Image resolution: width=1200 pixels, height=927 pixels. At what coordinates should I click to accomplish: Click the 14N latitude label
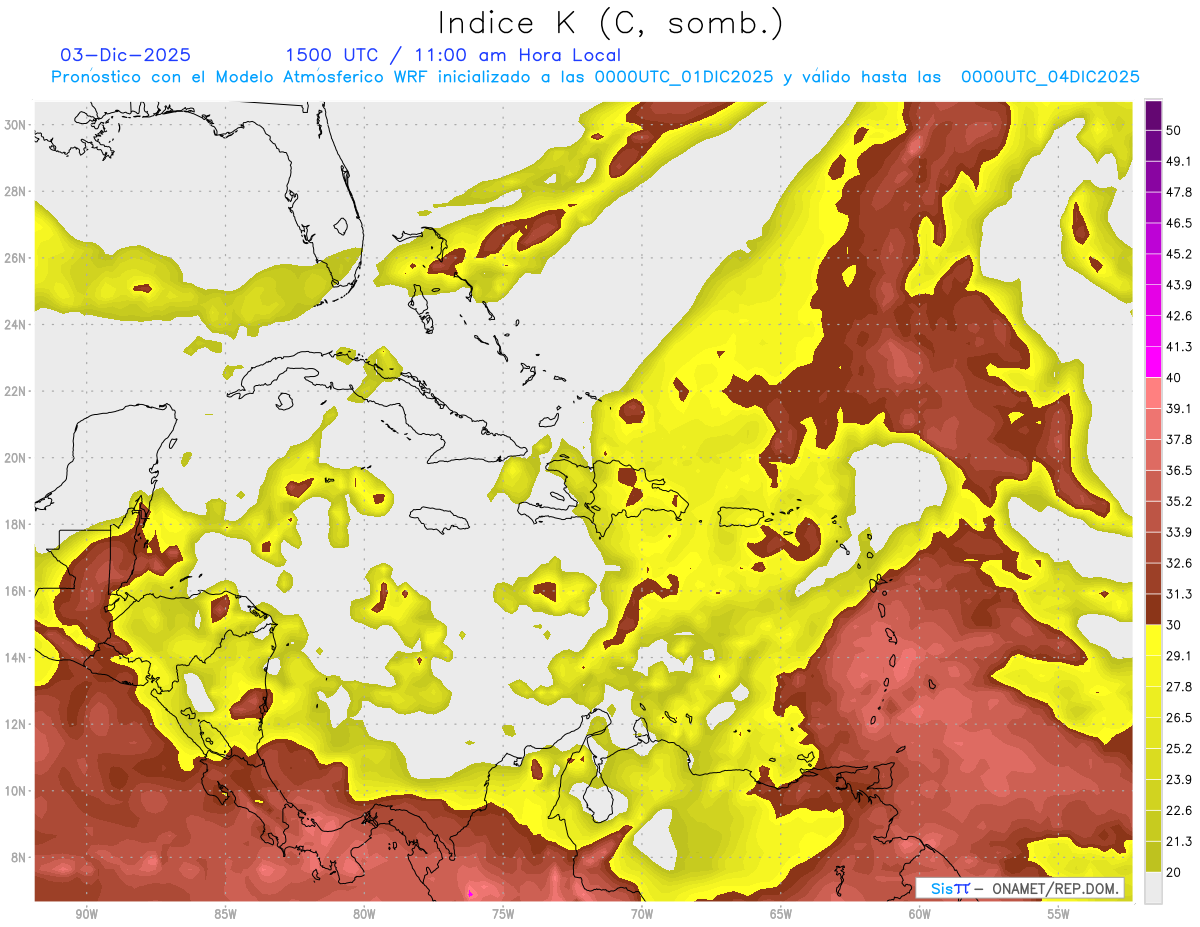(16, 657)
